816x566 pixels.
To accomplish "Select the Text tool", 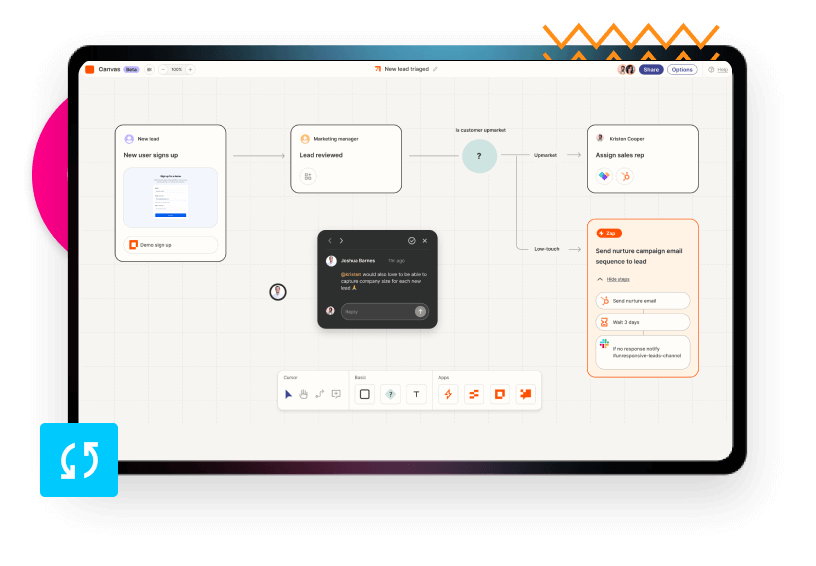I will (x=416, y=394).
